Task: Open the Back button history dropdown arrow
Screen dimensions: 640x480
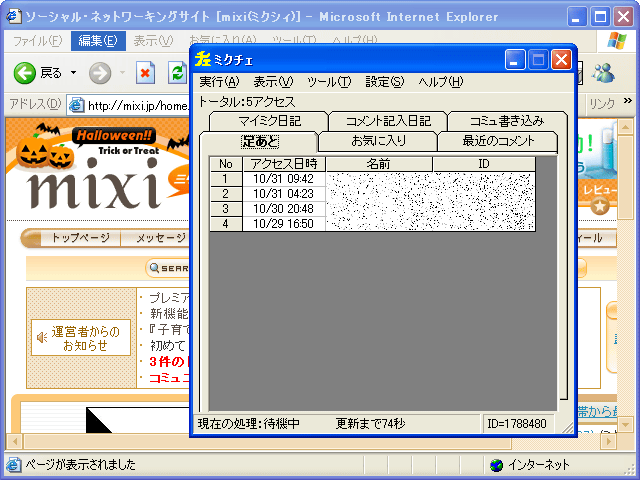Action: (x=73, y=73)
